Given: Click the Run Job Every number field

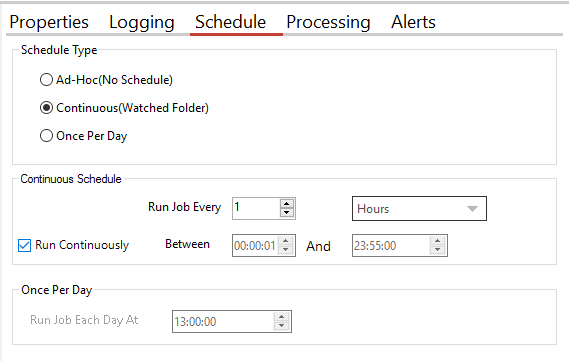Looking at the screenshot, I should click(256, 208).
